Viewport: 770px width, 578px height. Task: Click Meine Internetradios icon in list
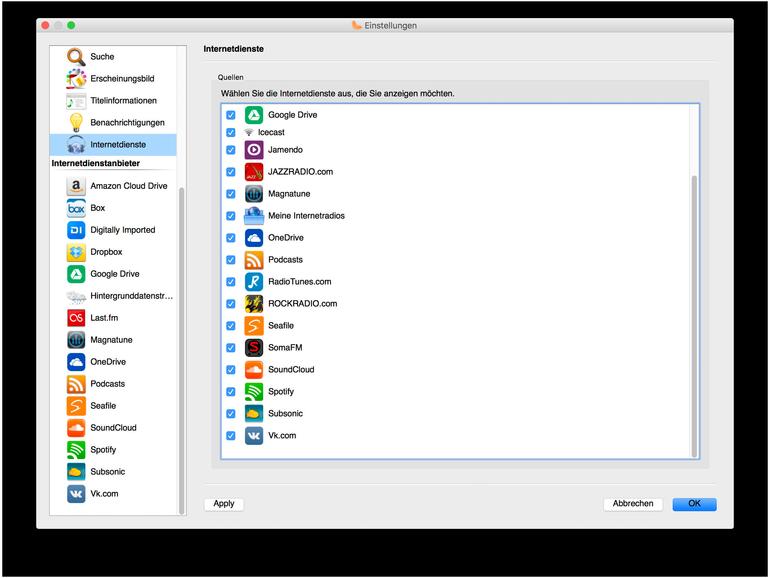254,216
